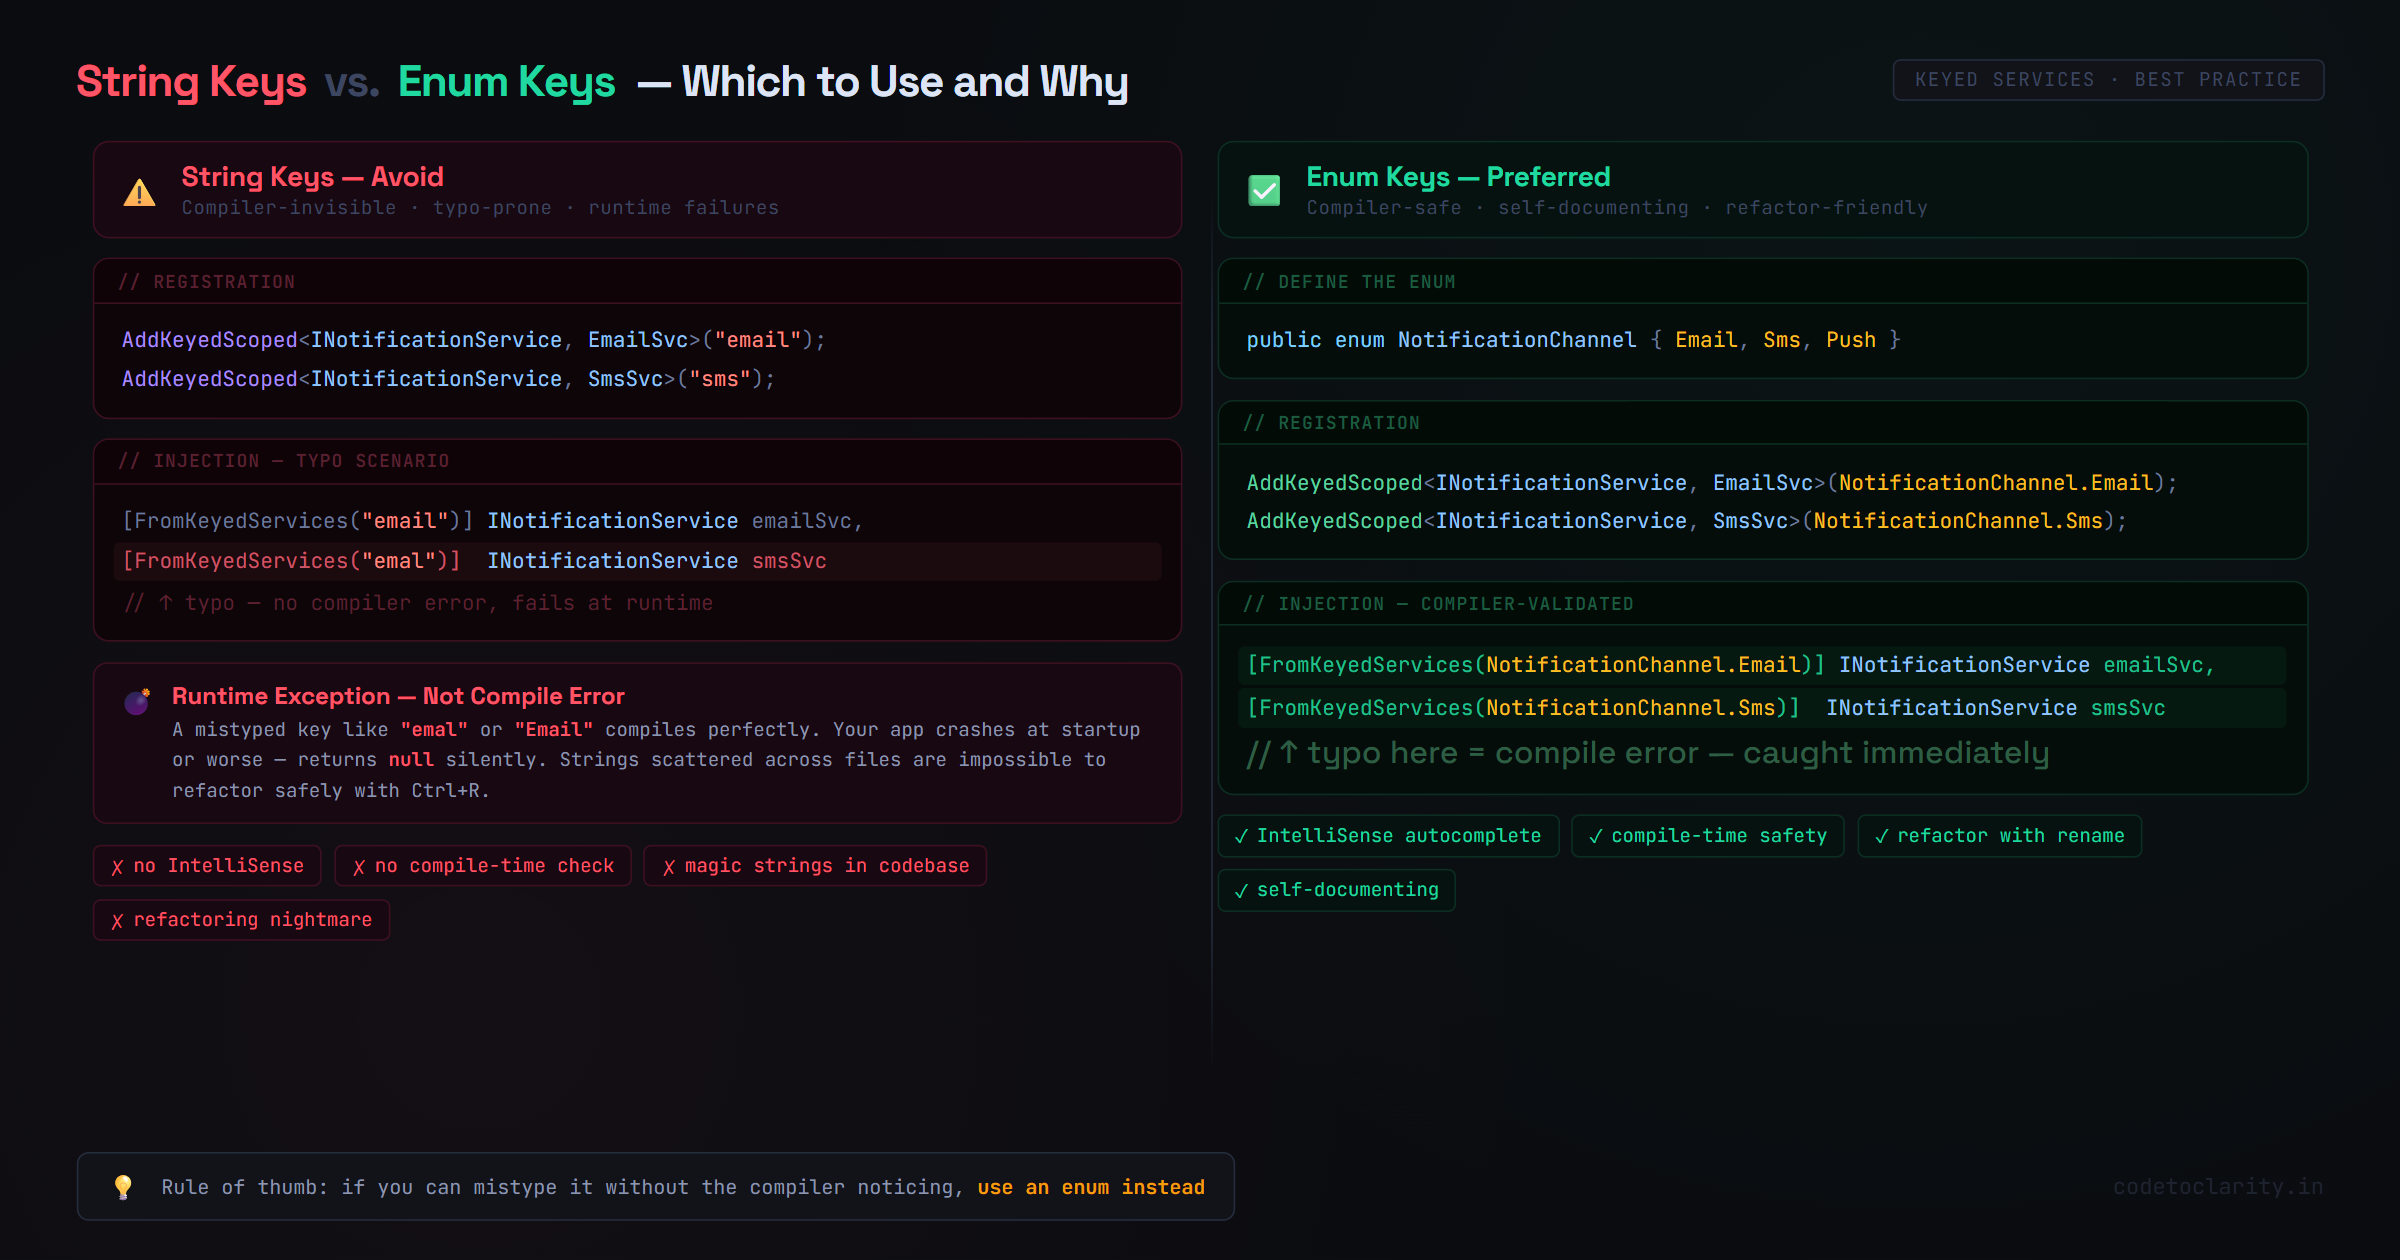
Task: Click the X icon on the magic strings badge
Action: 668,866
